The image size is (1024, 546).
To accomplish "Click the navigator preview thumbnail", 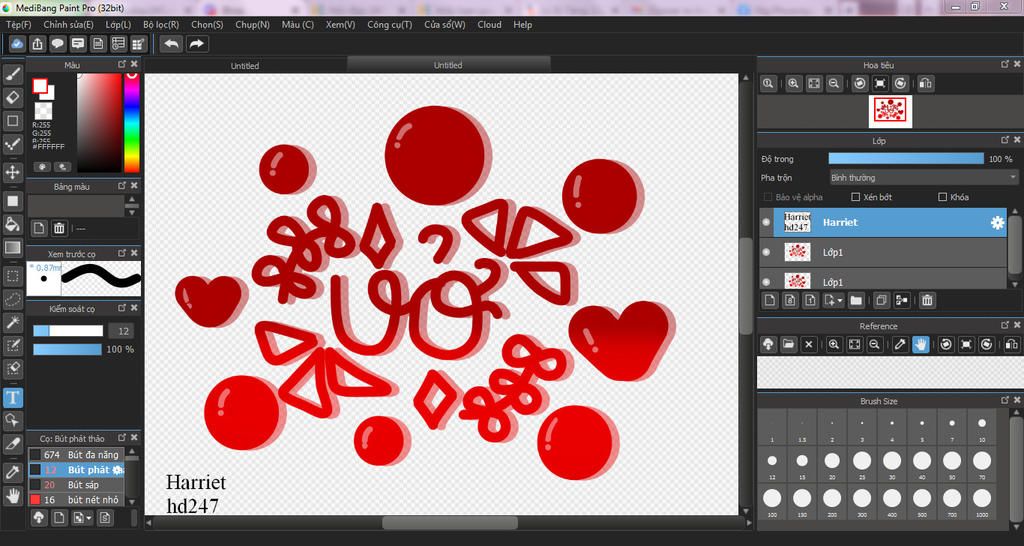I will pyautogui.click(x=890, y=112).
